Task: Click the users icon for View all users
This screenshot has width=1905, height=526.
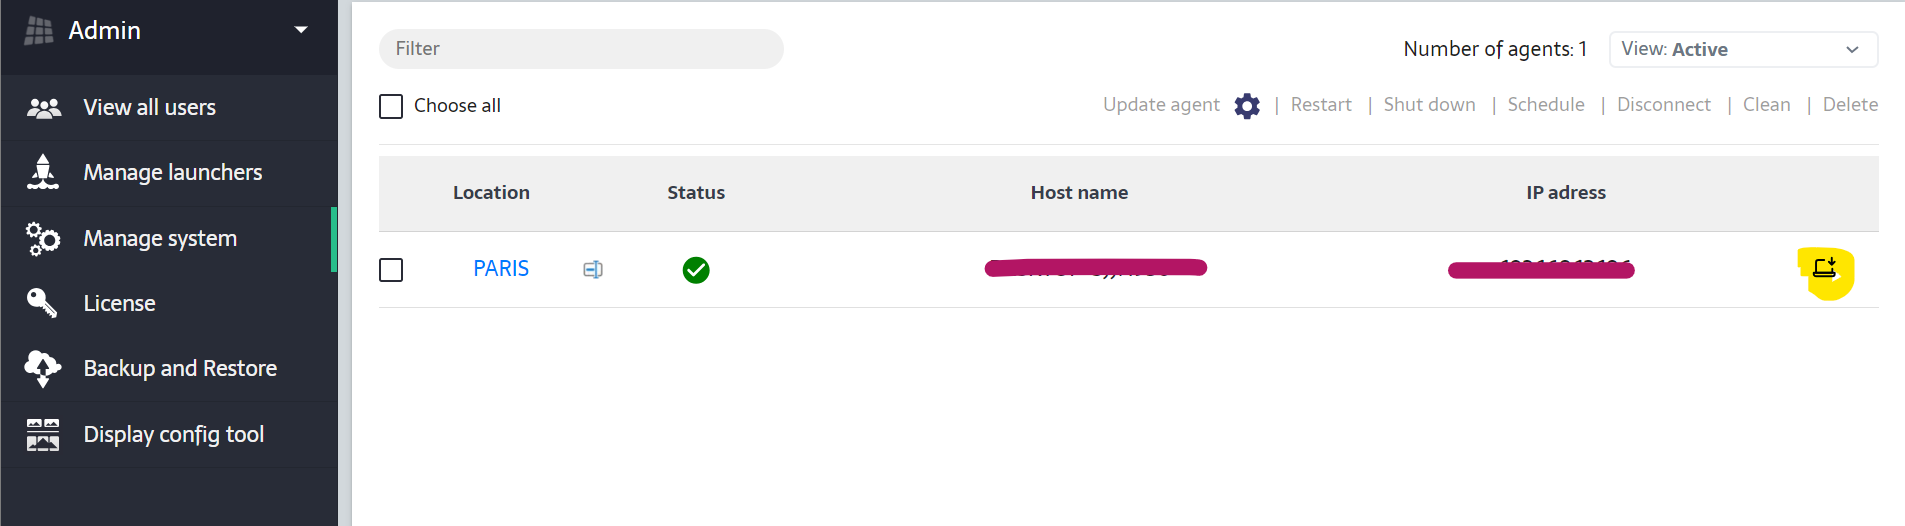Action: (43, 108)
